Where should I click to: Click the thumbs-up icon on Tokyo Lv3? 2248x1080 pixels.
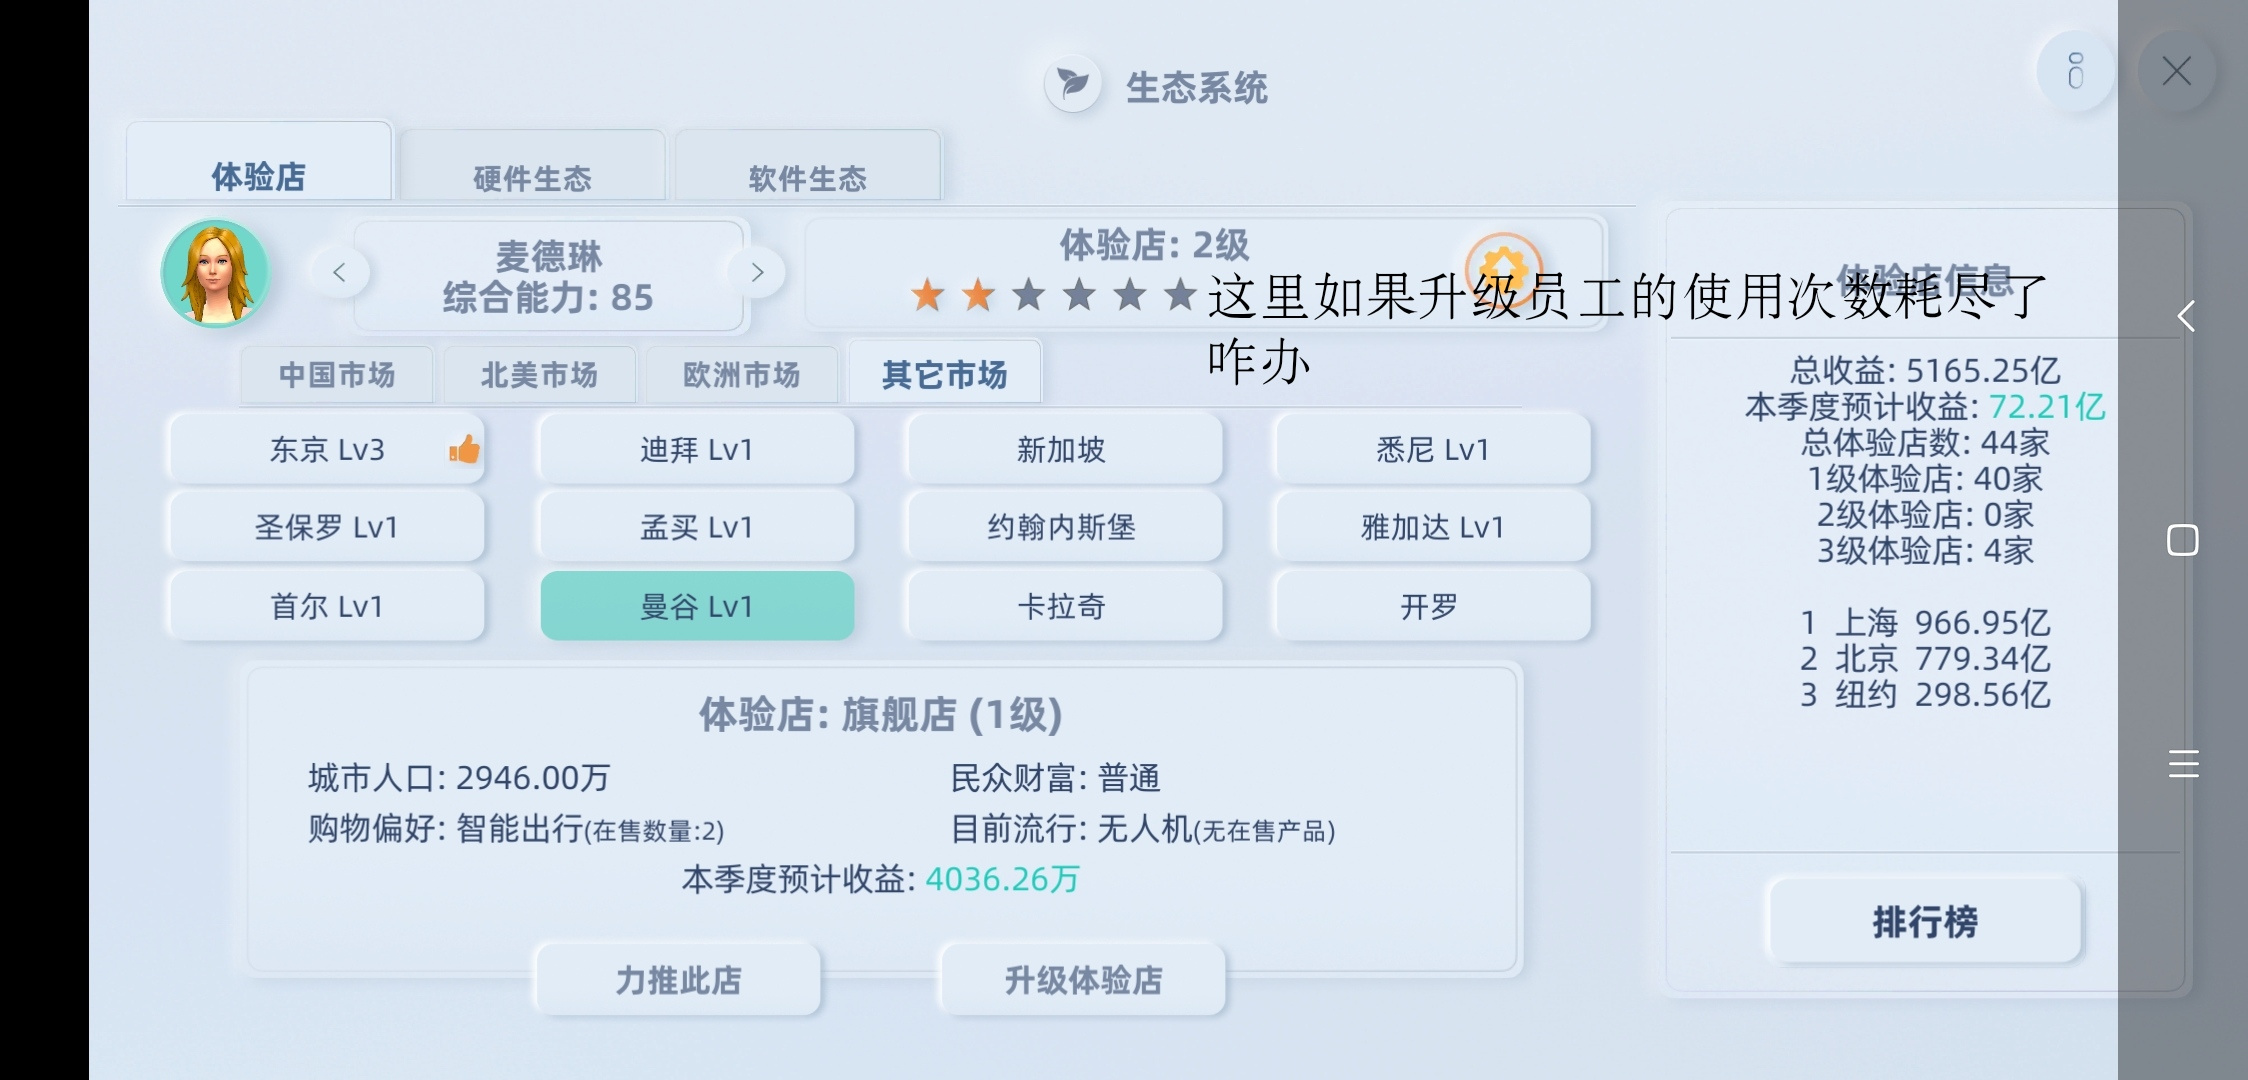click(464, 450)
